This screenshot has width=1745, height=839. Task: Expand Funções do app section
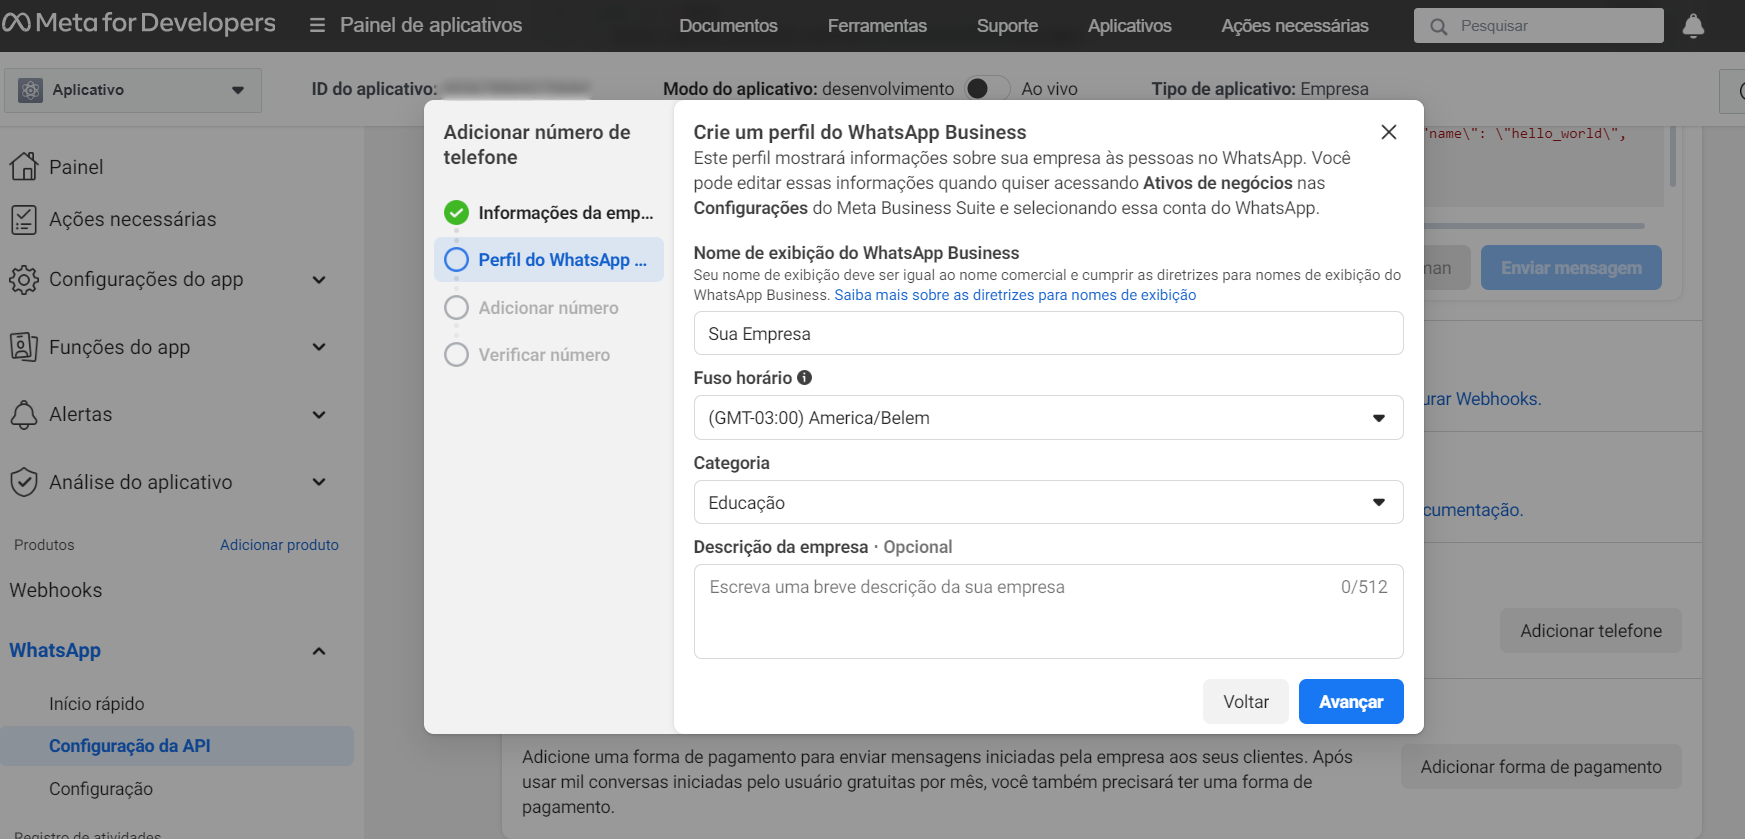[319, 347]
